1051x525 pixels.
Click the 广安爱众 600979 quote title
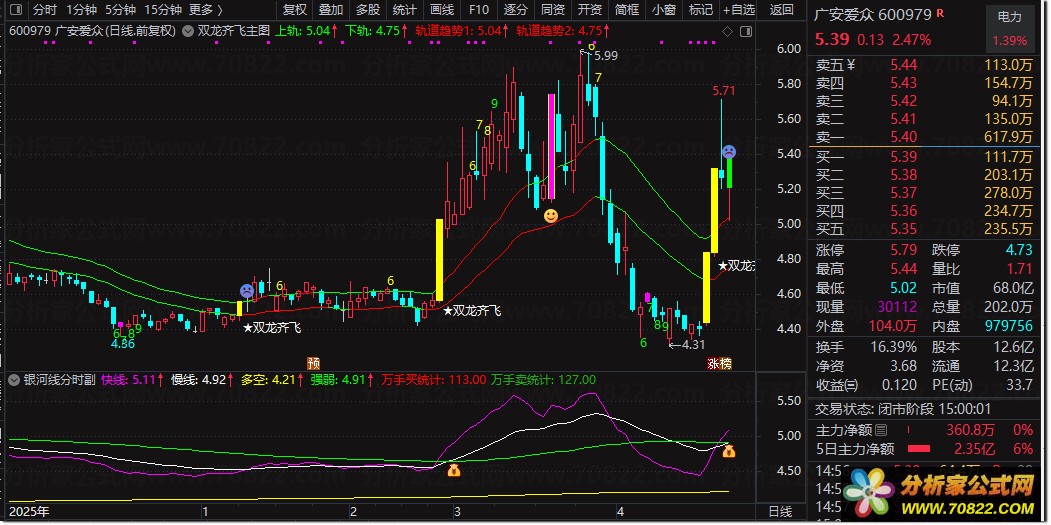pyautogui.click(x=873, y=14)
